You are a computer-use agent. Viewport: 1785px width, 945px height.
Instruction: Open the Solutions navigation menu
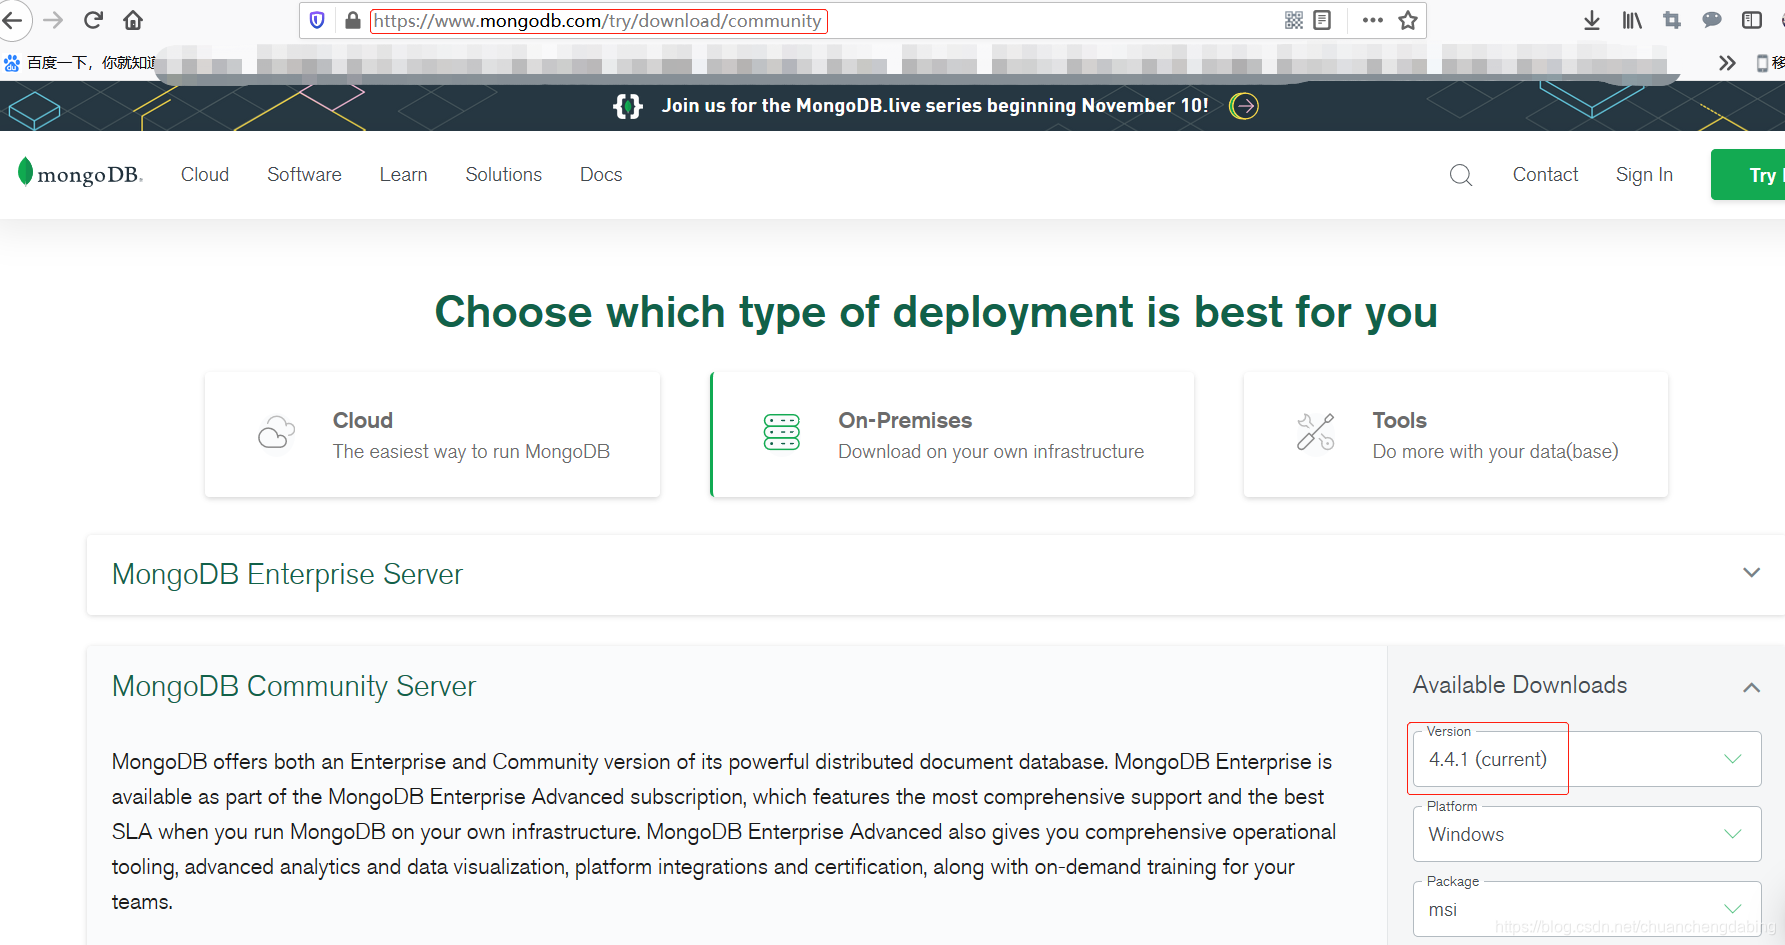[x=504, y=175]
